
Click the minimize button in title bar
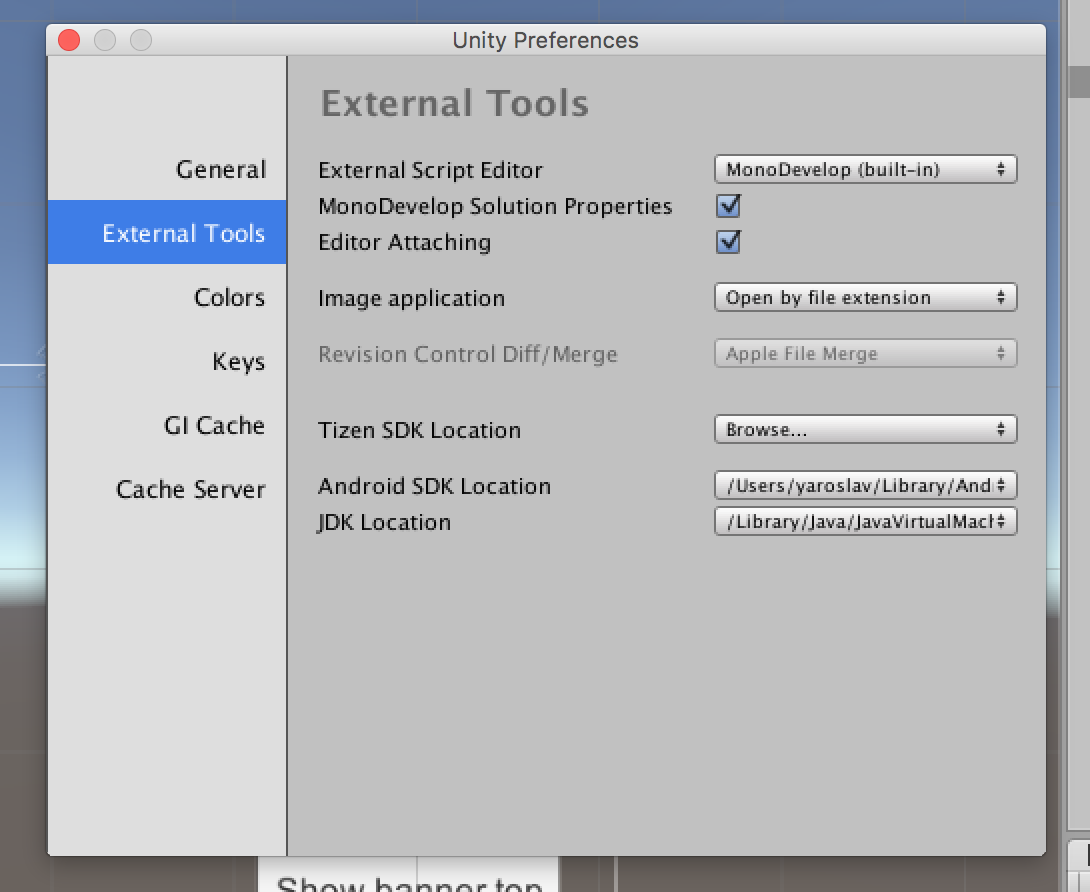105,40
